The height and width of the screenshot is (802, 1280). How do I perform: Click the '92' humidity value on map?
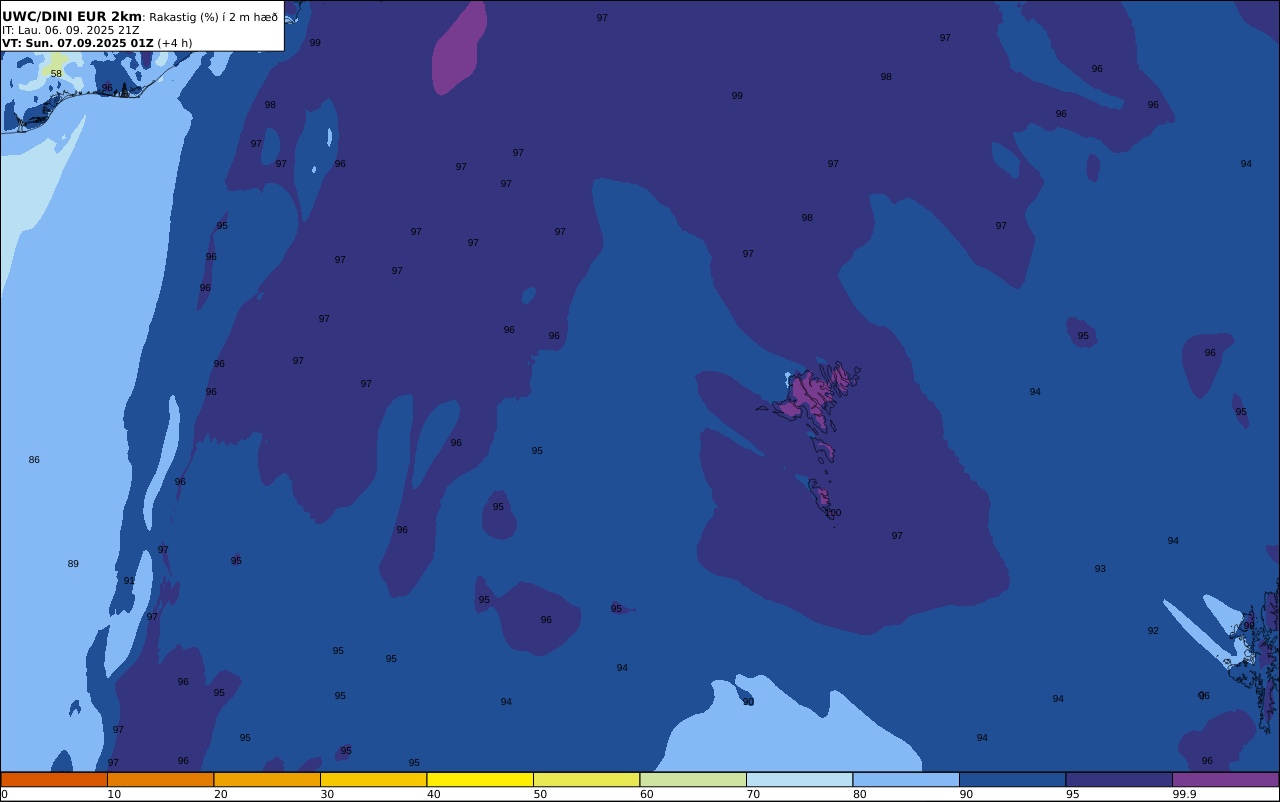pyautogui.click(x=1153, y=631)
